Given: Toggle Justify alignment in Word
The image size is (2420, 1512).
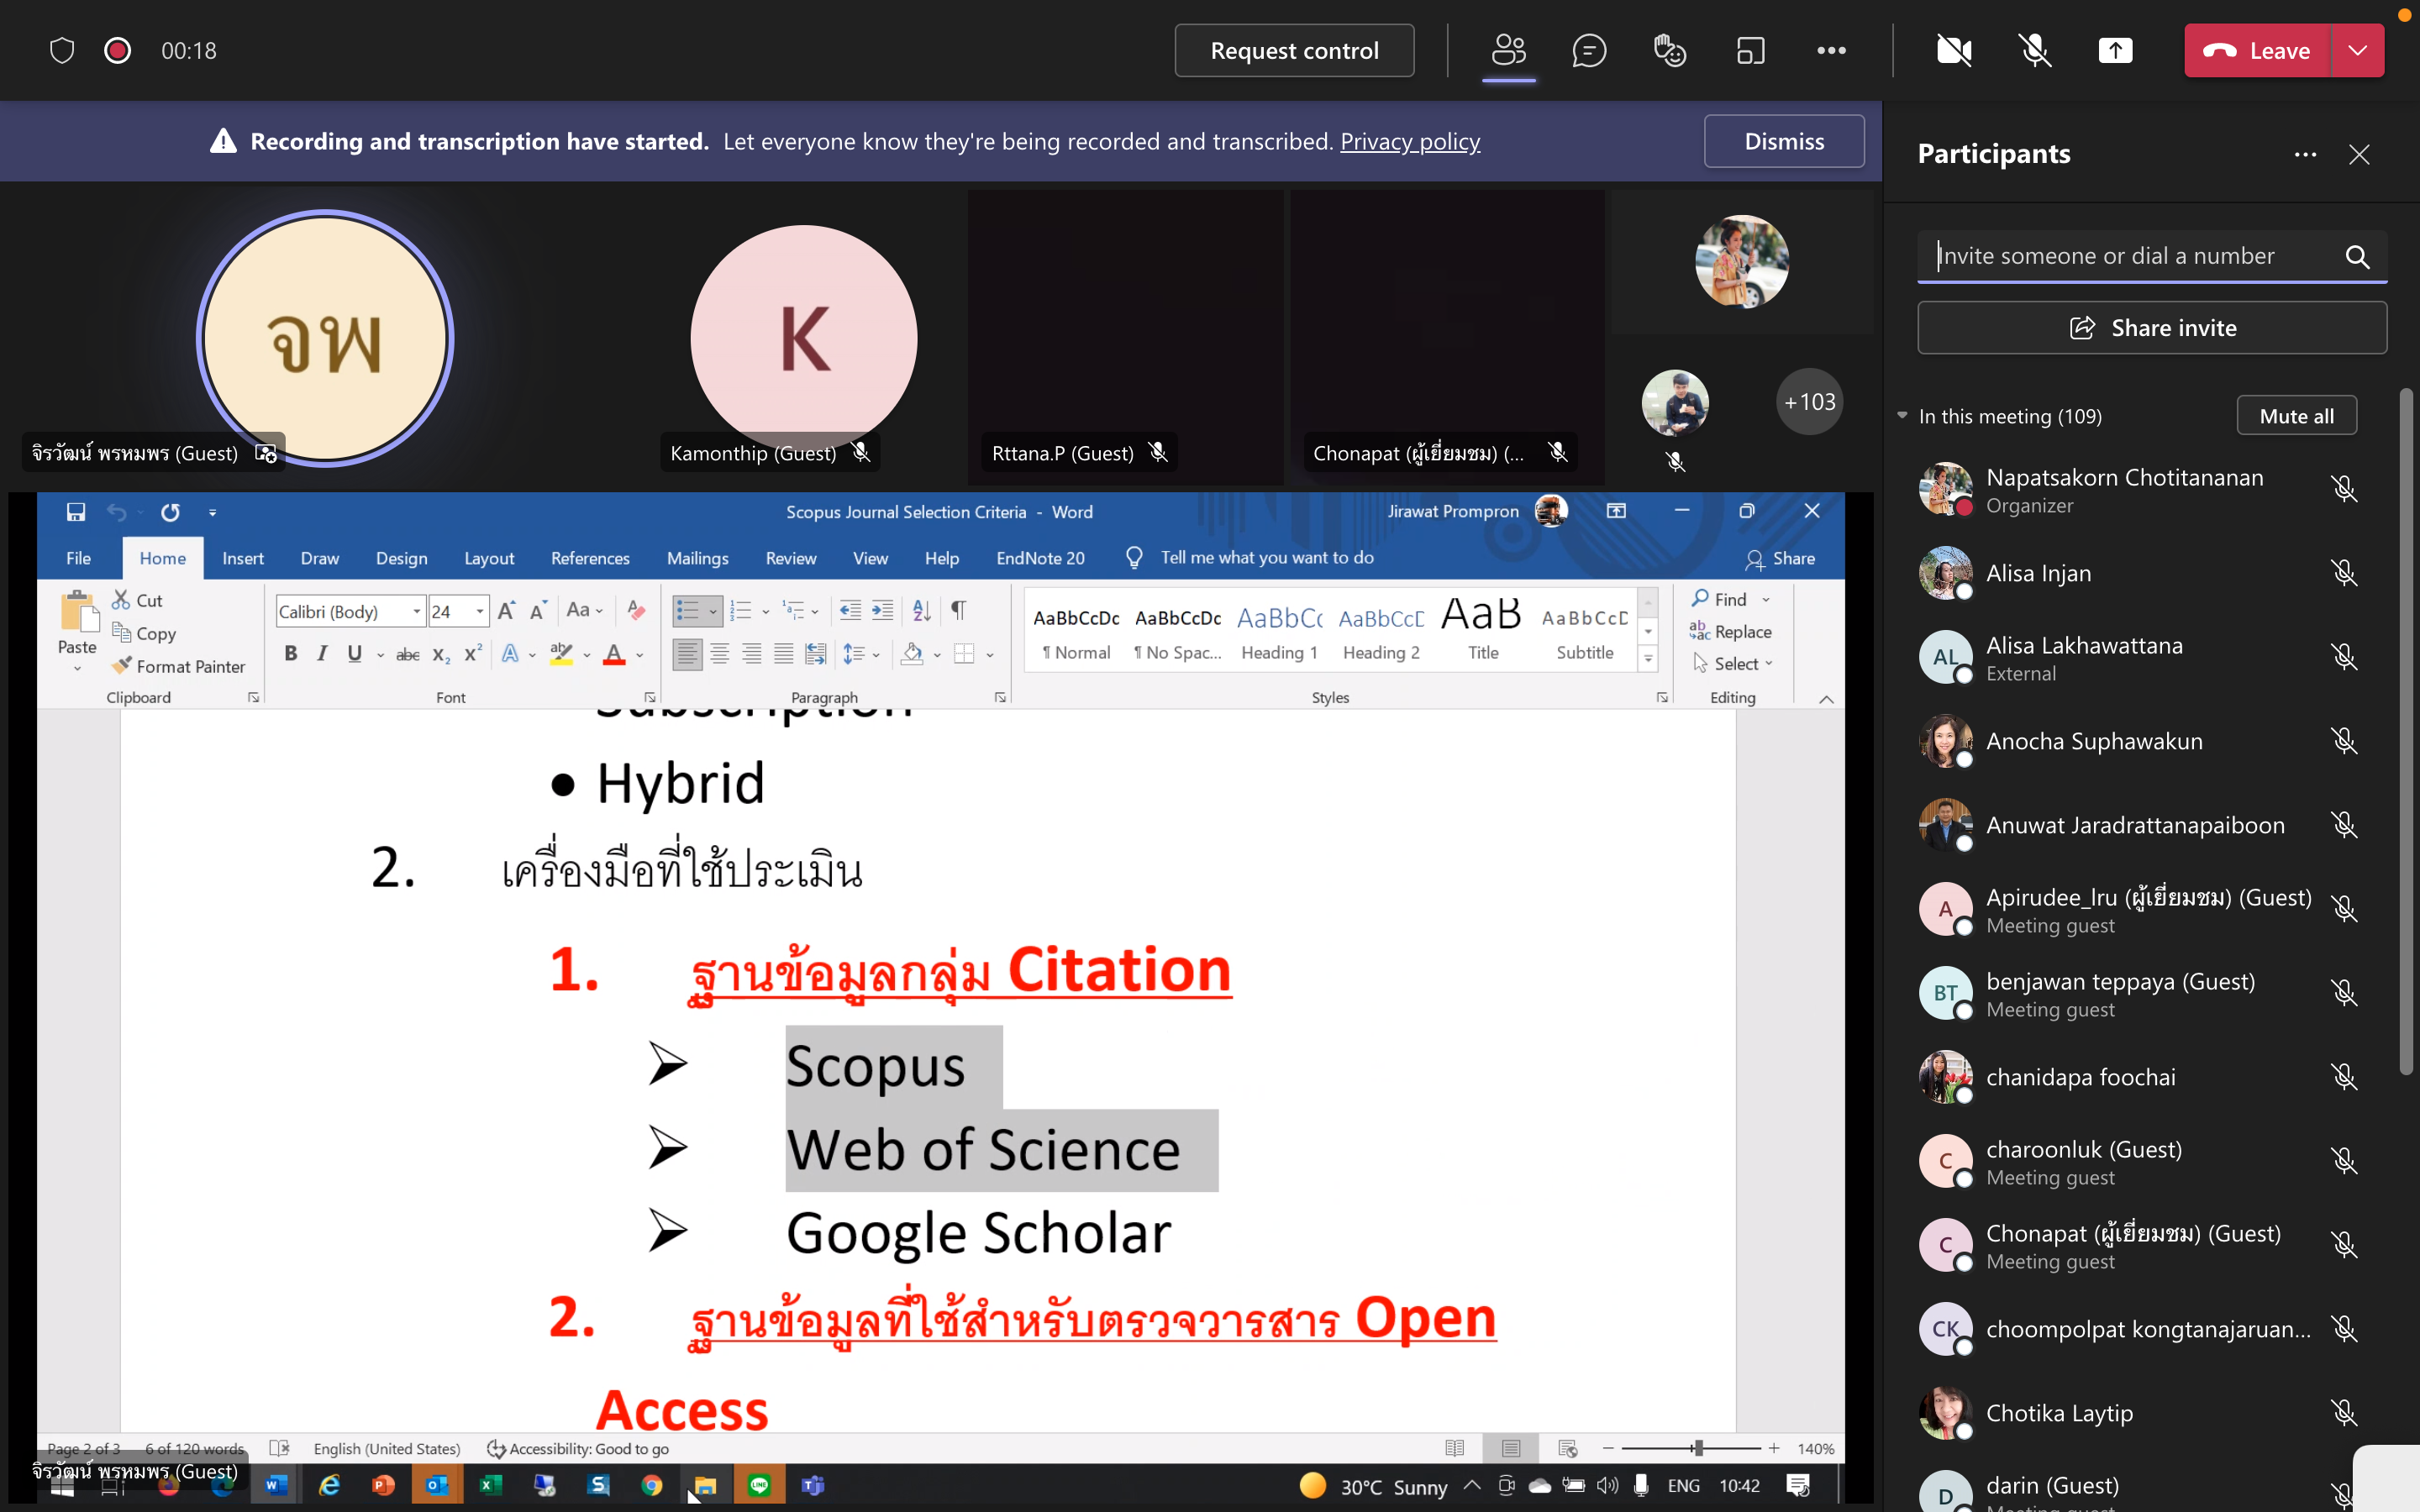Looking at the screenshot, I should click(x=784, y=654).
